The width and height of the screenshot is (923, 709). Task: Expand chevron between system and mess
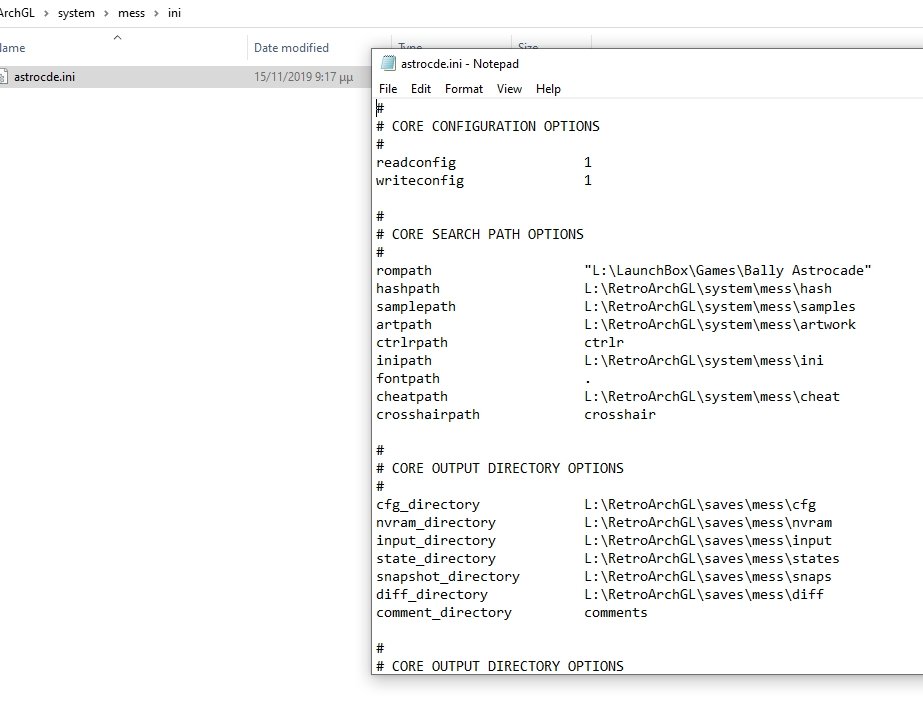106,13
